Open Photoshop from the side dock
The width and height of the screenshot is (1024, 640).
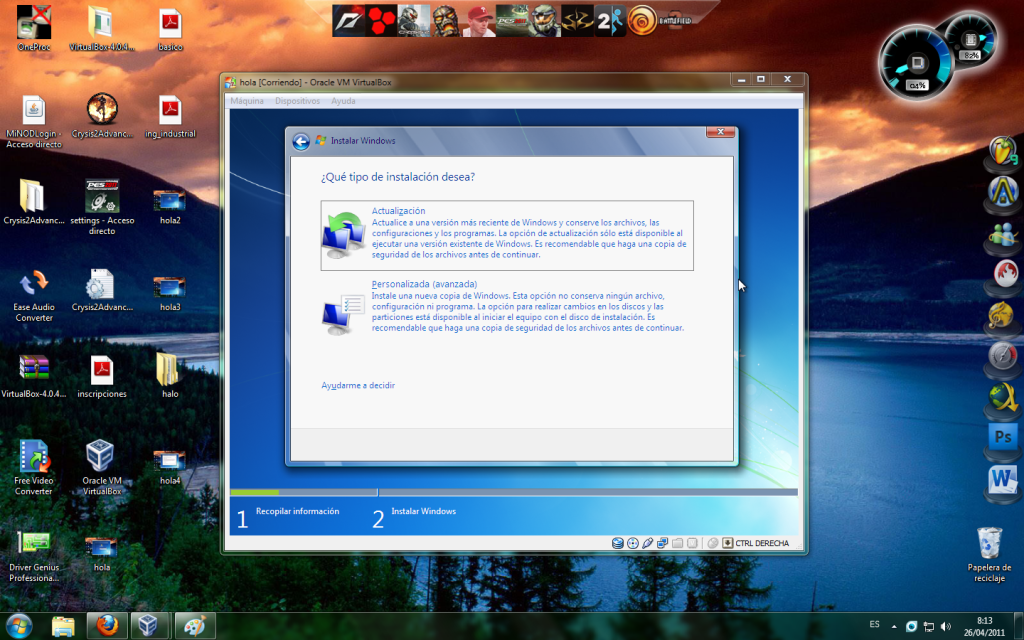pos(1003,438)
